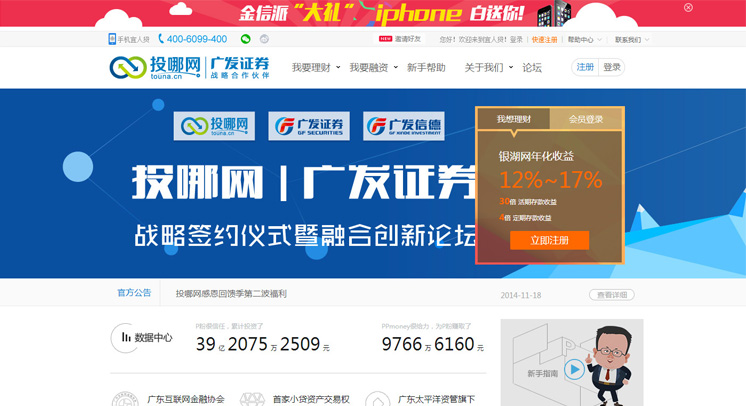Image resolution: width=746 pixels, height=406 pixels.
Task: Click the GF Securities logo in banner
Action: (x=309, y=126)
